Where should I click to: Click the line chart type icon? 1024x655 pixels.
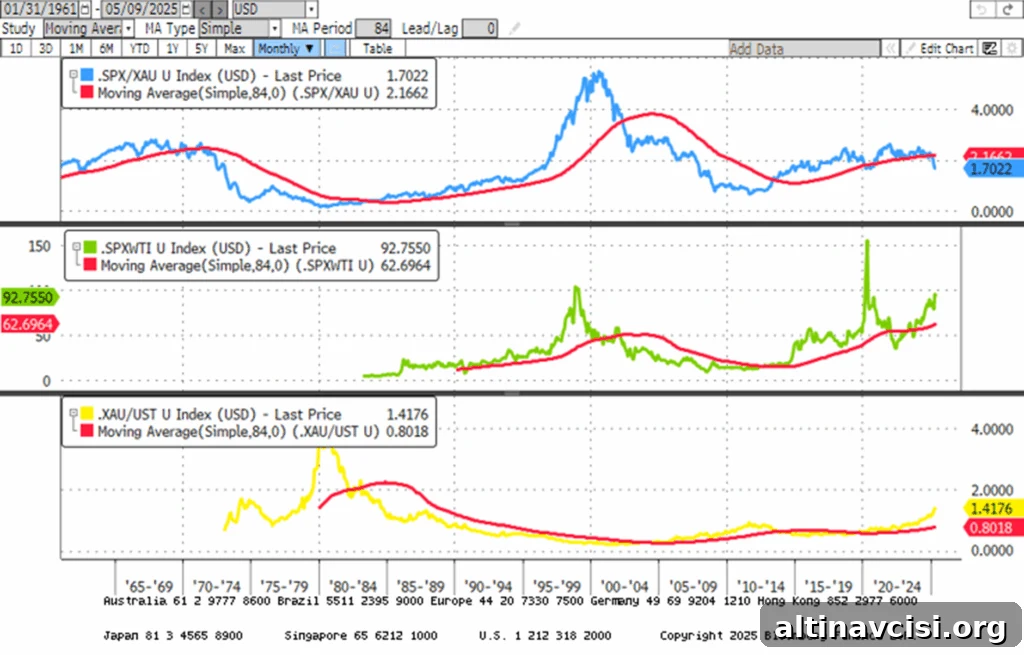click(x=335, y=48)
